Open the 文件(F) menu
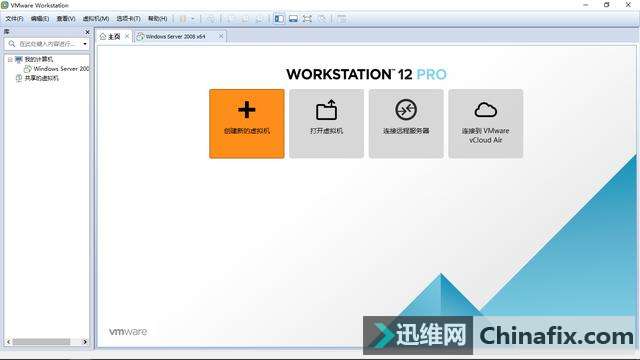This screenshot has width=640, height=360. click(14, 19)
